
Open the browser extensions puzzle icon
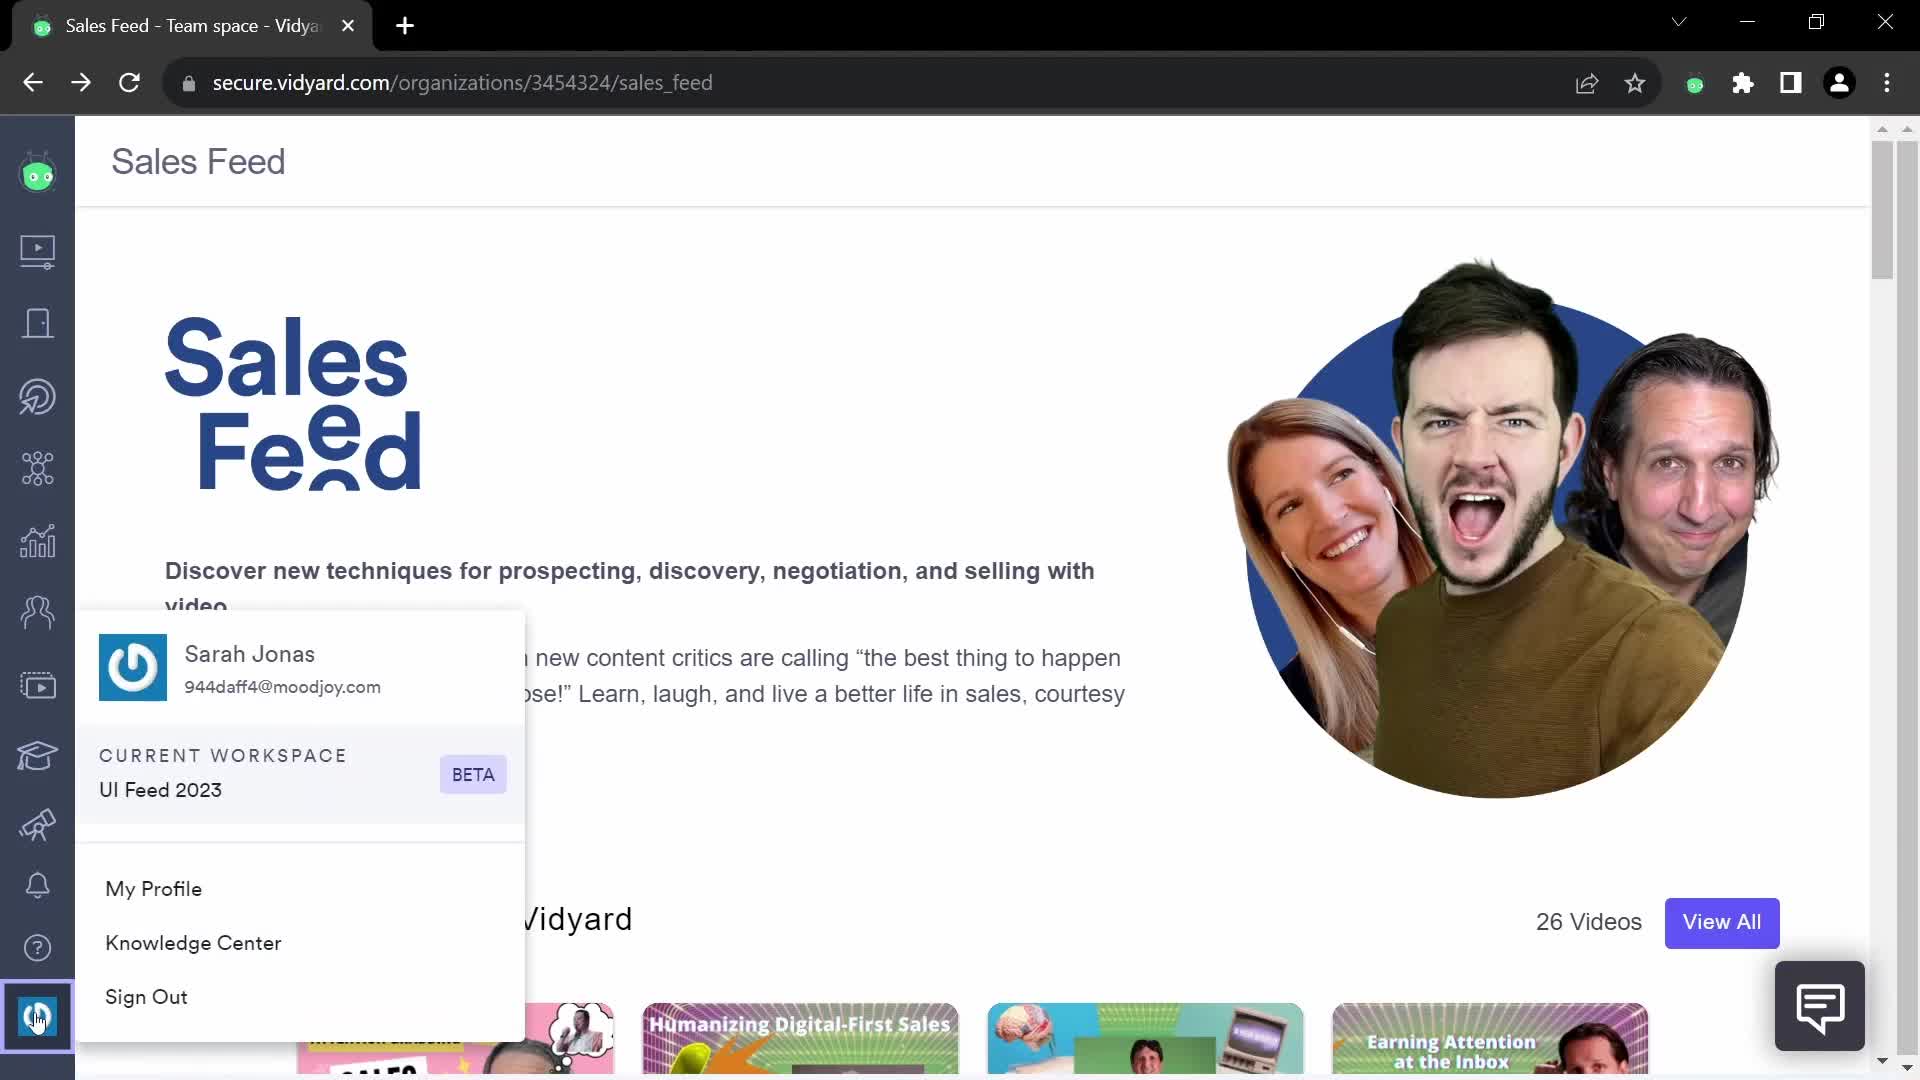[x=1742, y=83]
